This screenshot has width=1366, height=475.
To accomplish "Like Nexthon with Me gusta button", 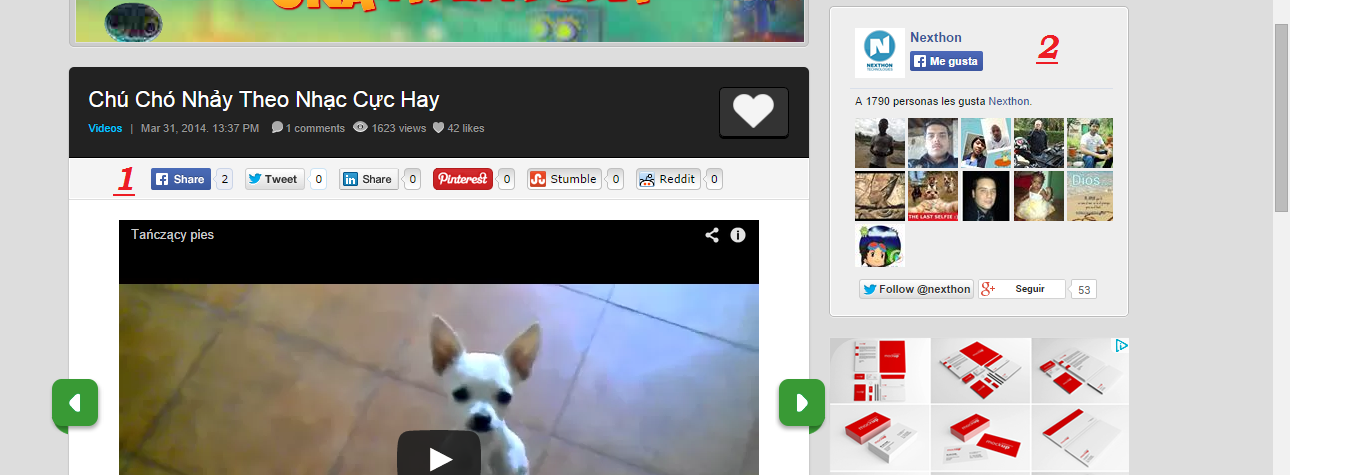I will 946,61.
